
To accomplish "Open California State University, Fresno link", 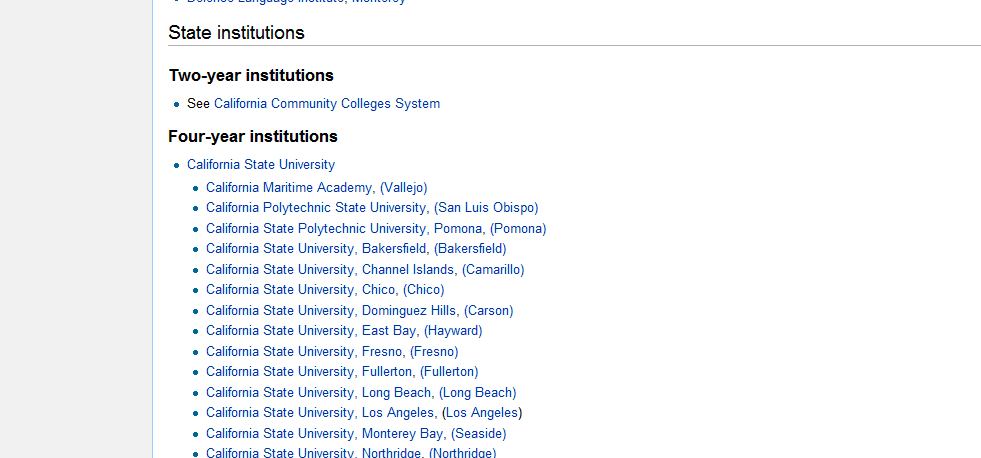I will pyautogui.click(x=303, y=352).
